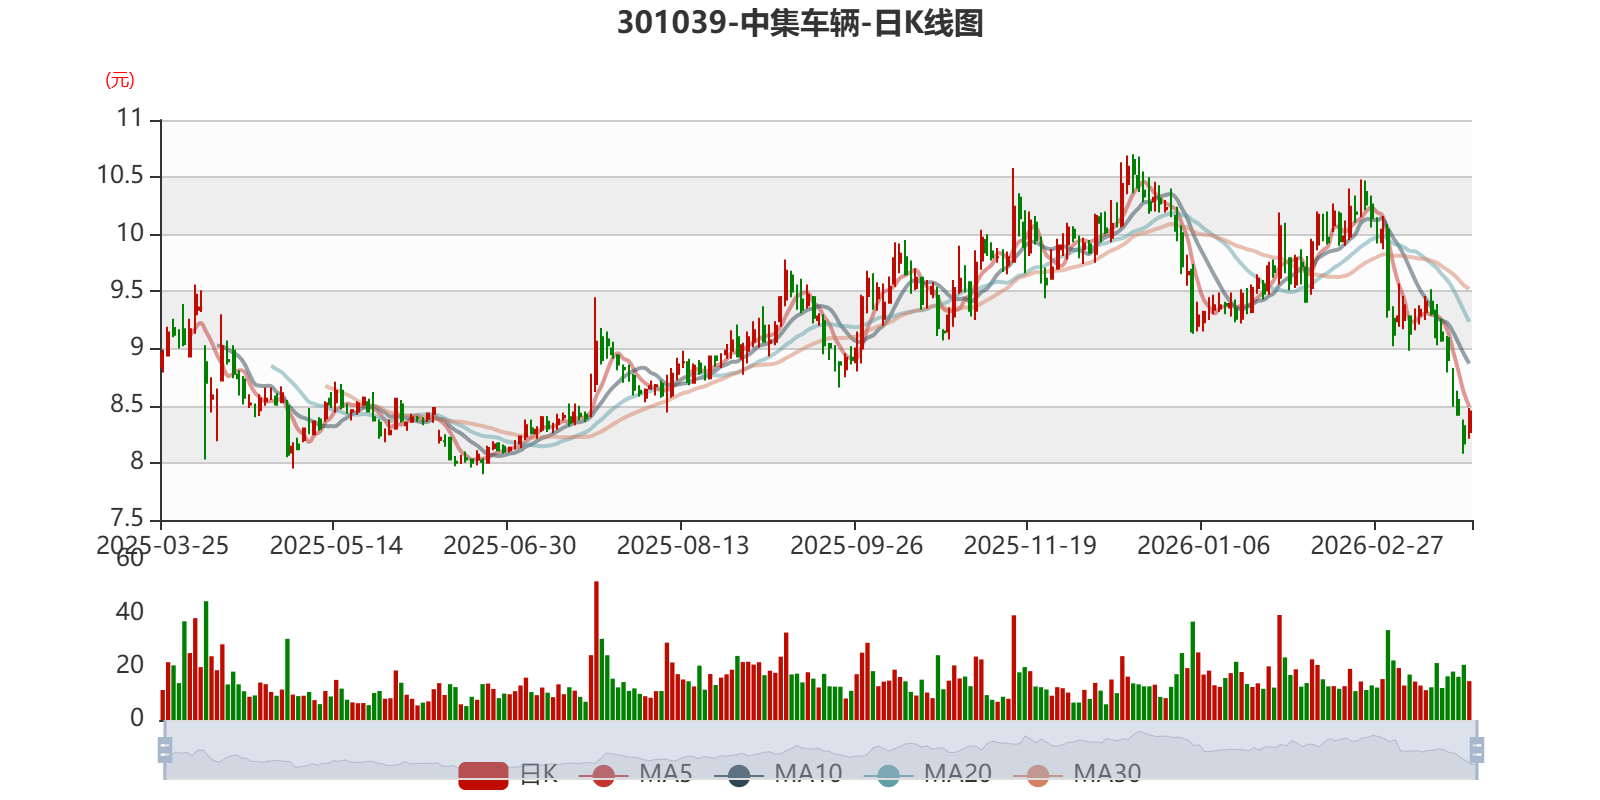Viewport: 1600px width, 800px height.
Task: Click the 2025-08-13 date axis label
Action: pos(683,546)
